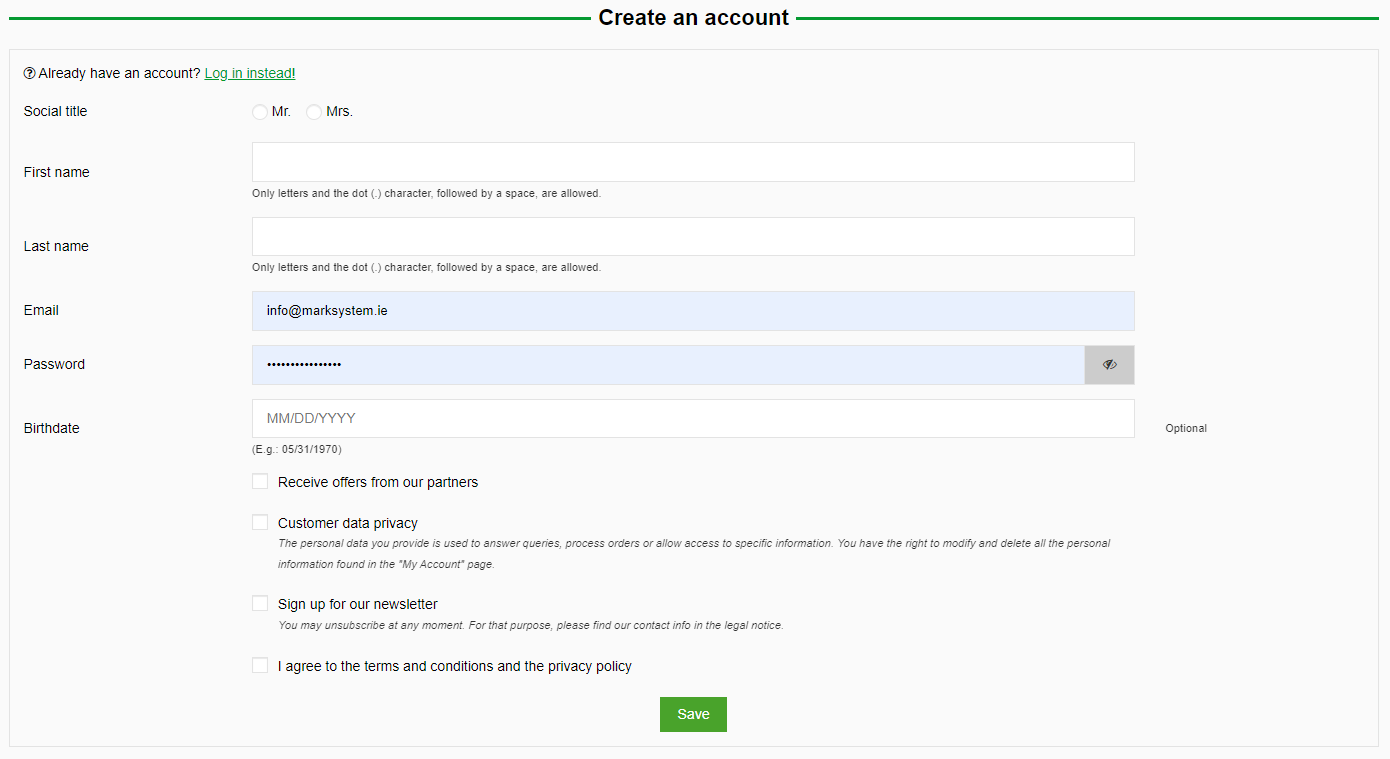The image size is (1390, 759).
Task: Focus the First name input field
Action: tap(693, 162)
